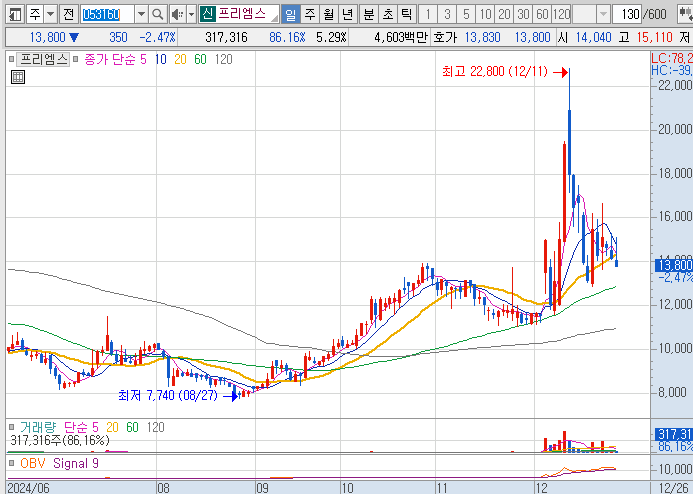Click the change rate -2.47% in quote bar
Screen dimensions: 693x494
157,37
